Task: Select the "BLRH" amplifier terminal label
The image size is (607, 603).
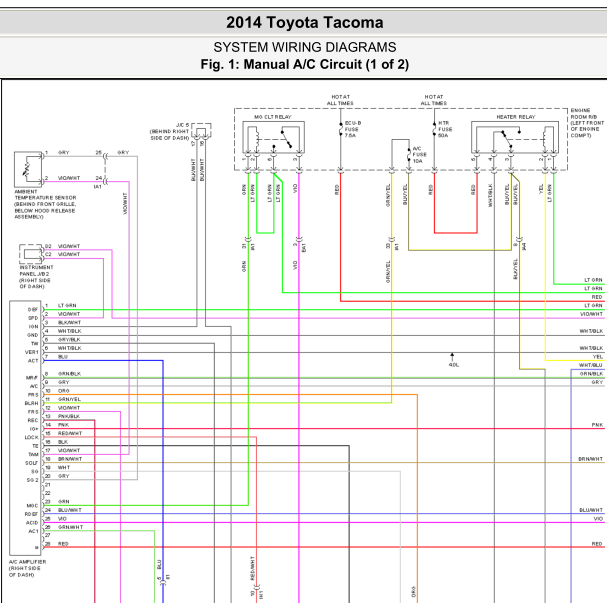Action: pos(31,403)
